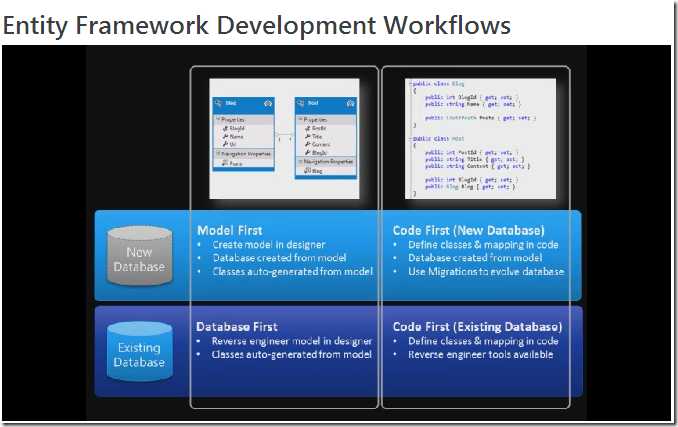
Task: Click 'Use Migrations to evolve database' bullet
Action: 486,272
